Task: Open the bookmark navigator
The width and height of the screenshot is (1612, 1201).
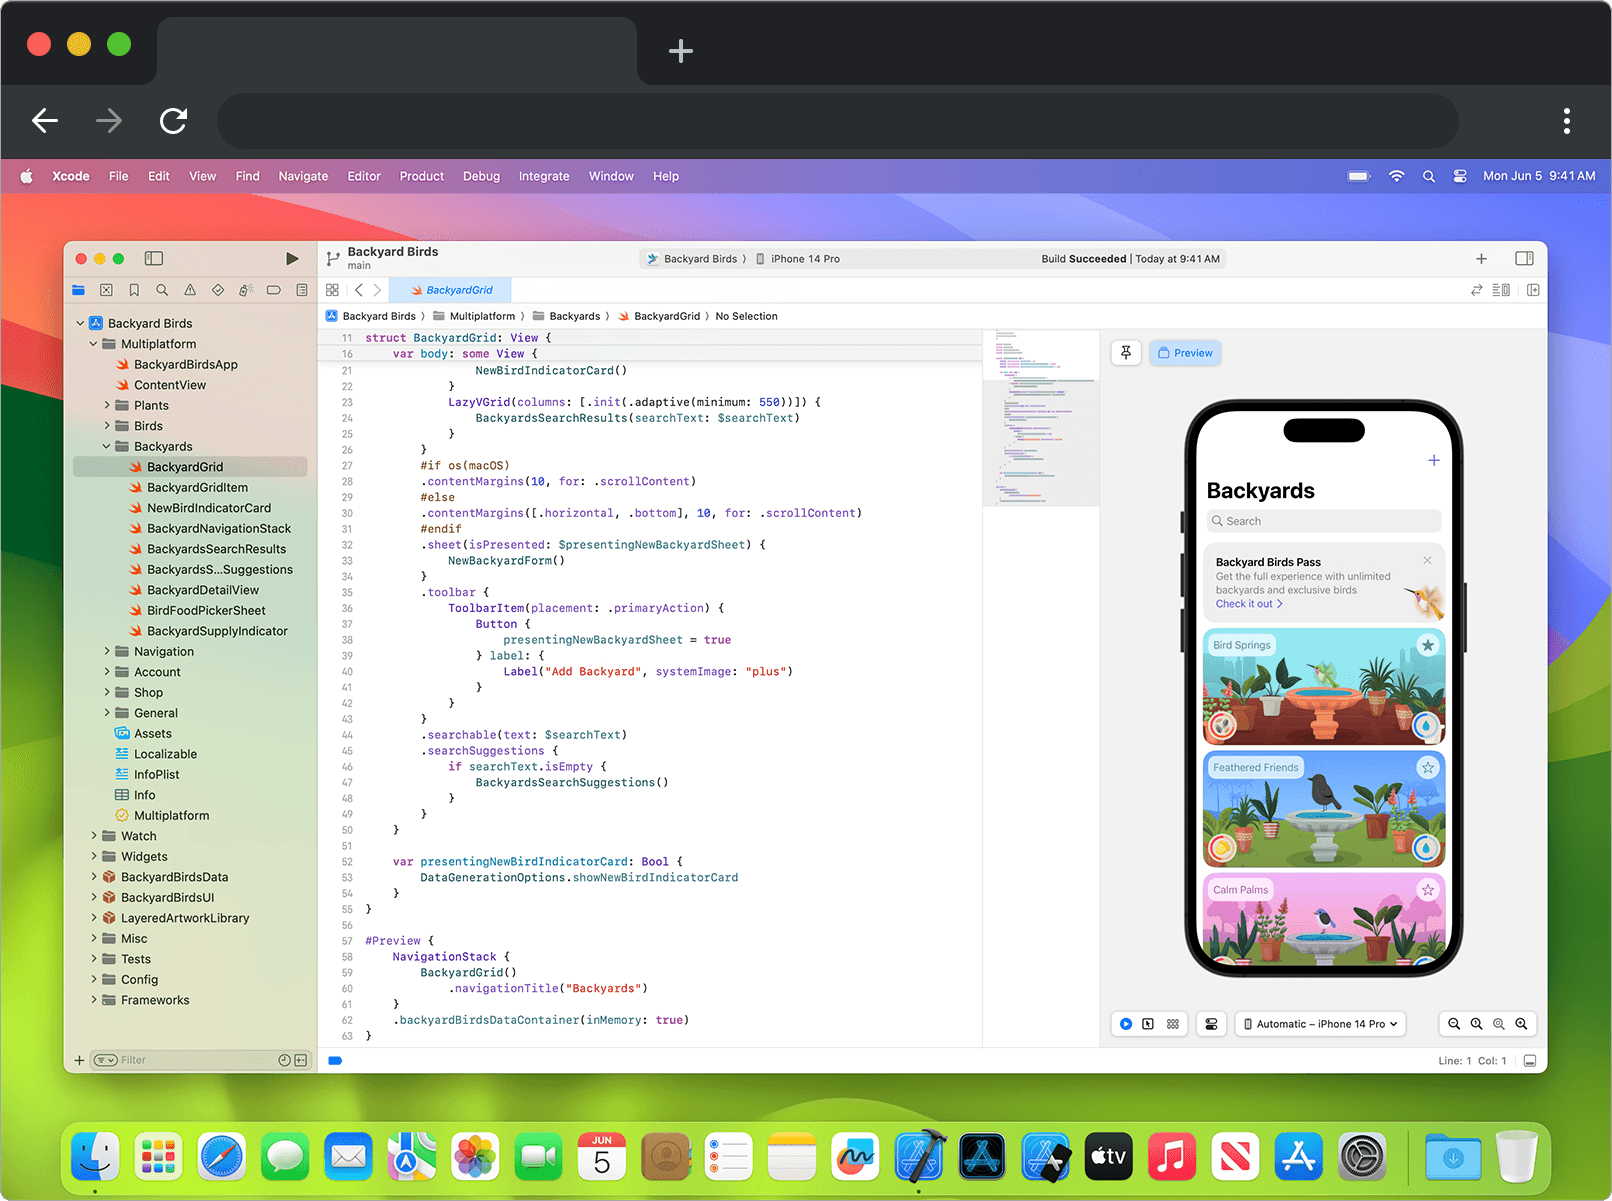Action: click(134, 290)
